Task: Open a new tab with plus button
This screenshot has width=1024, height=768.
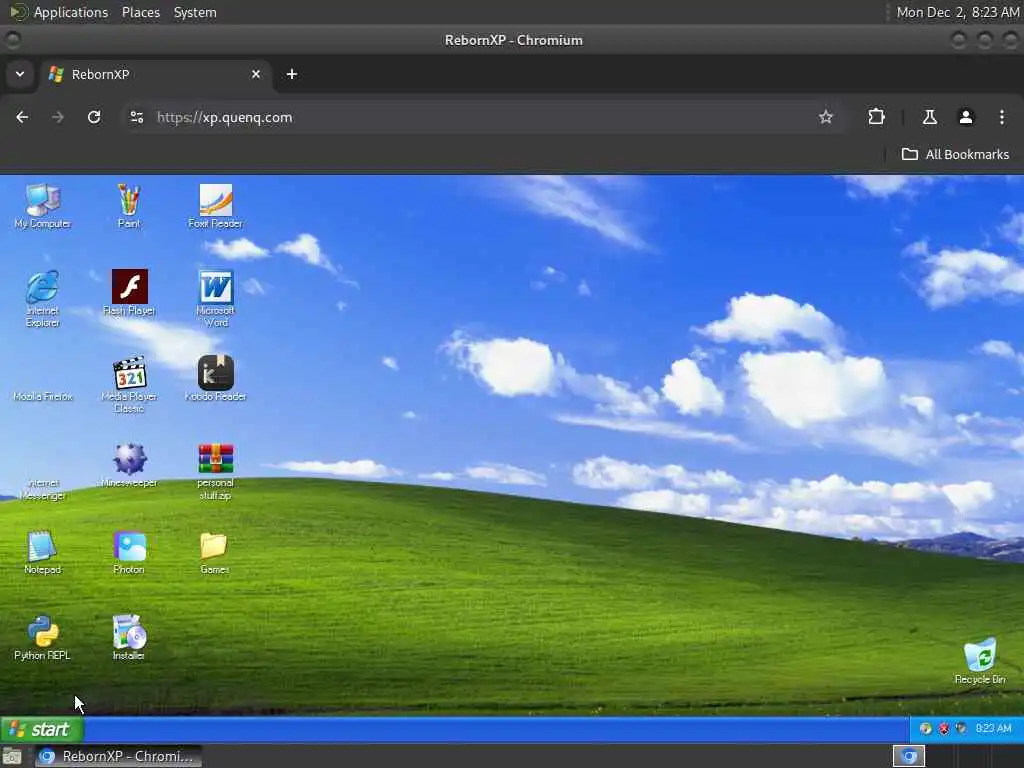Action: (292, 74)
